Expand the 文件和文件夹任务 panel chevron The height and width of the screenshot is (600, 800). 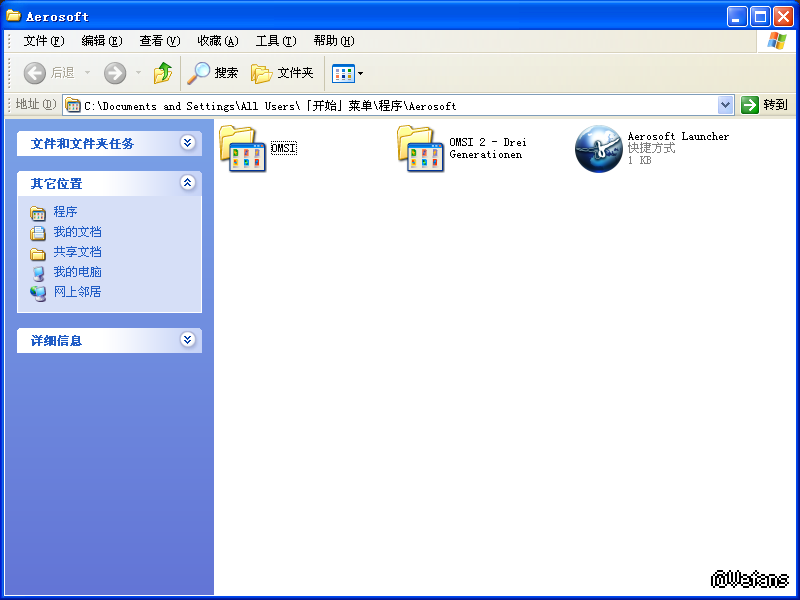(x=187, y=142)
